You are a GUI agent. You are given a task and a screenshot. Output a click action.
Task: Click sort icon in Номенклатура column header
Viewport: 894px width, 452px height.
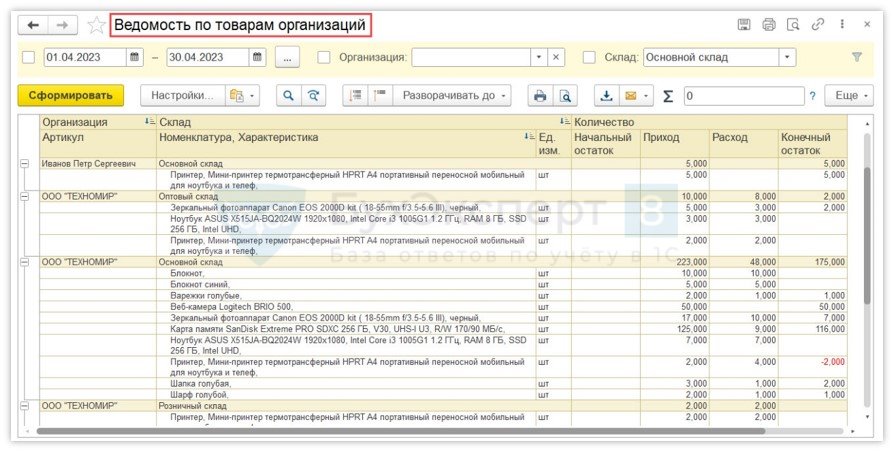click(x=529, y=137)
